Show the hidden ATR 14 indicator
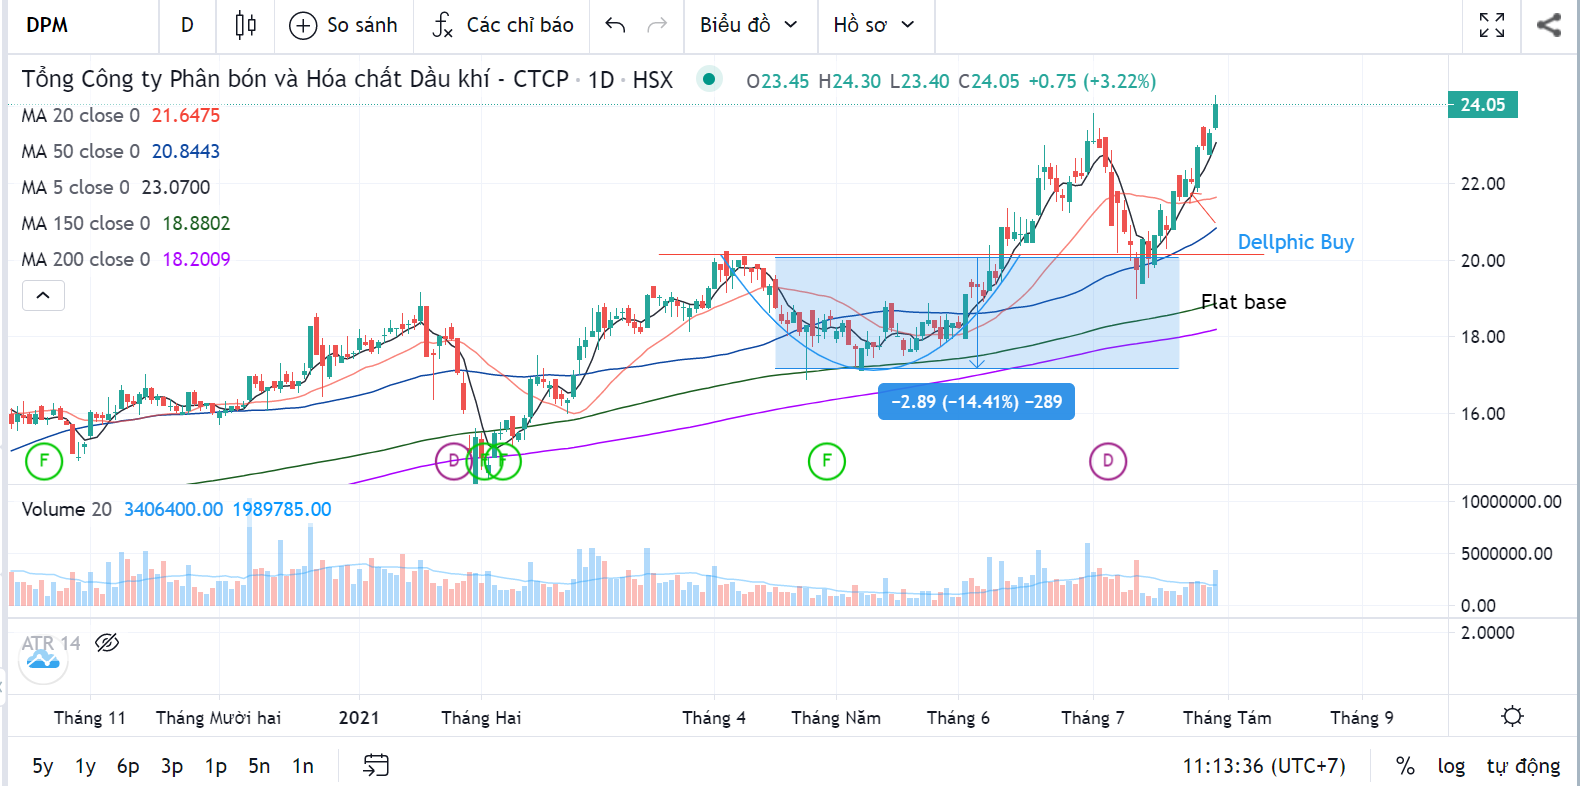1580x786 pixels. pos(107,643)
